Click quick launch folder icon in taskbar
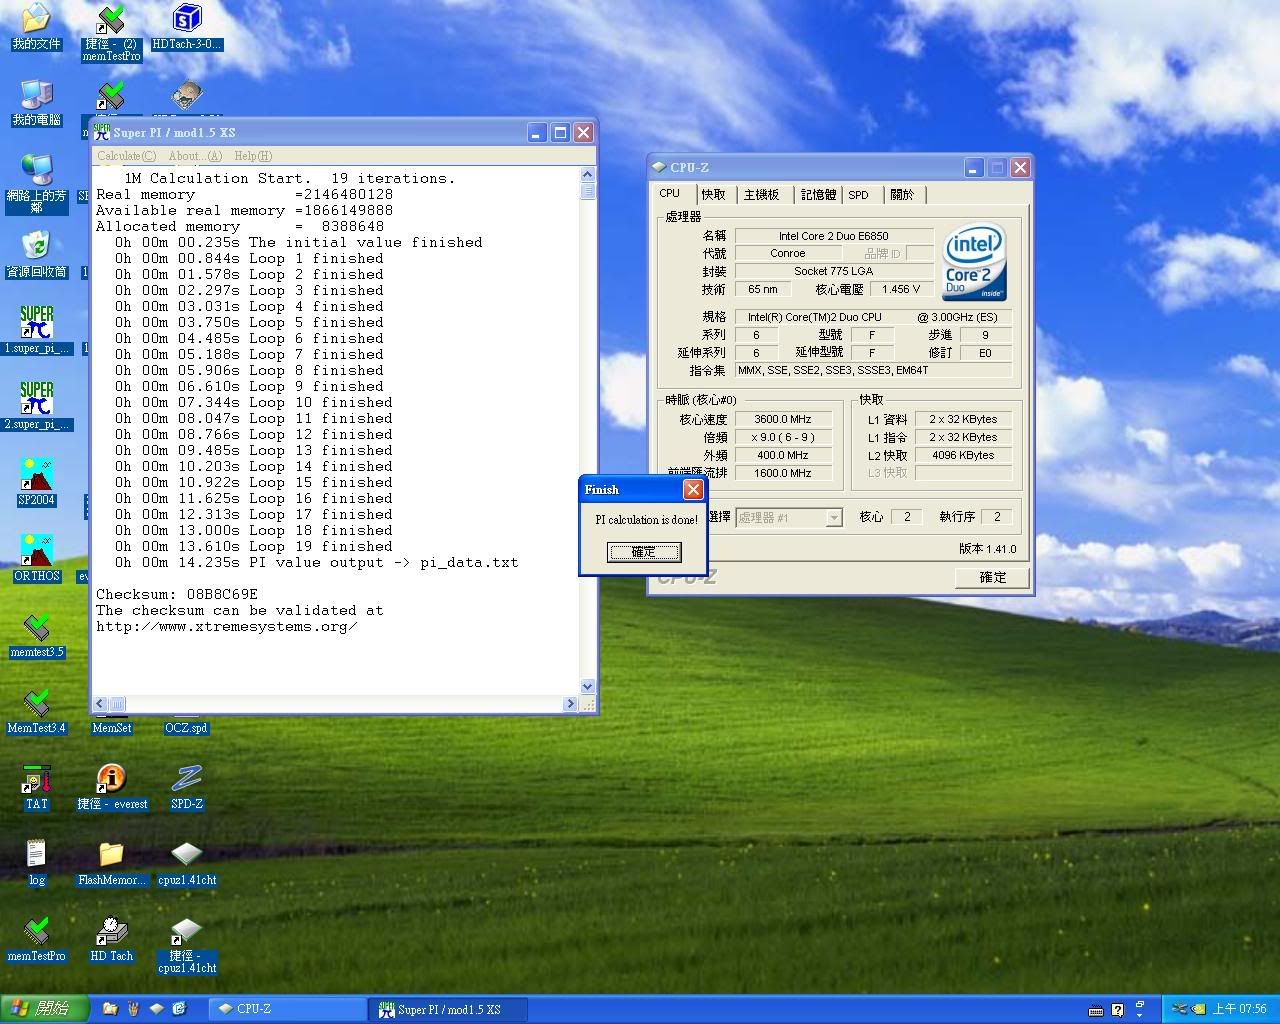This screenshot has width=1280, height=1024. 110,1009
